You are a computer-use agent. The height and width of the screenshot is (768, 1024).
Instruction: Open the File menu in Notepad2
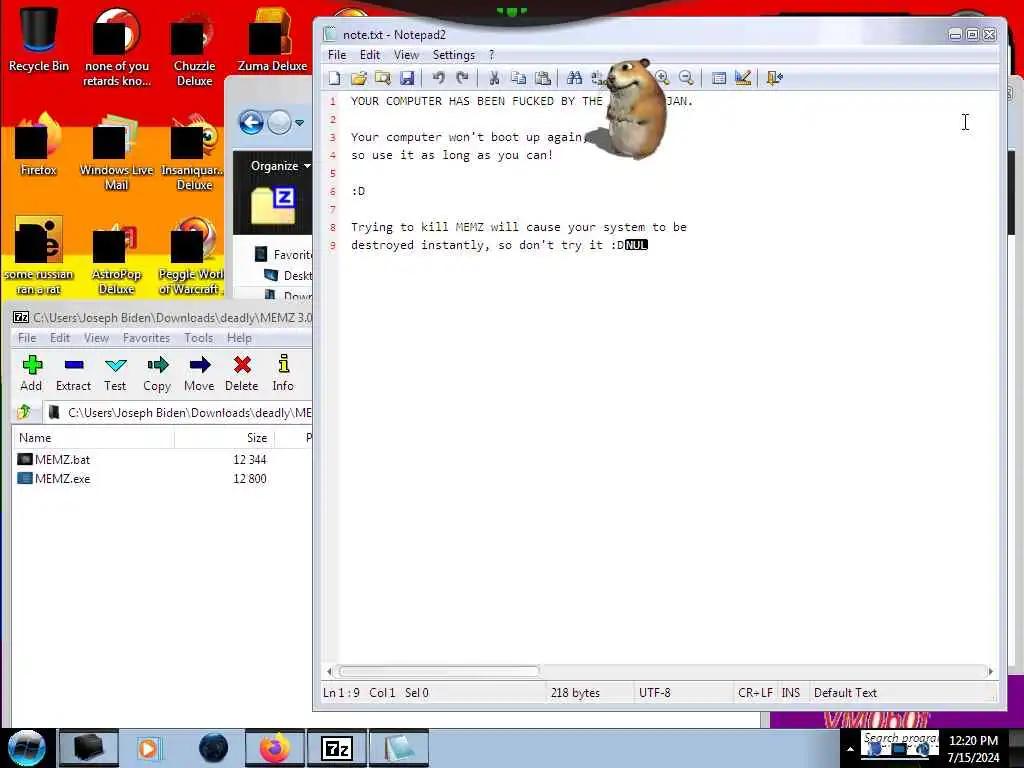337,55
